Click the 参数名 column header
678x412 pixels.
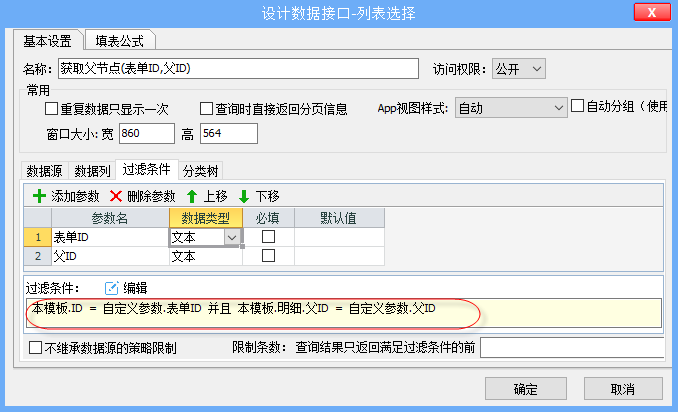pos(110,218)
